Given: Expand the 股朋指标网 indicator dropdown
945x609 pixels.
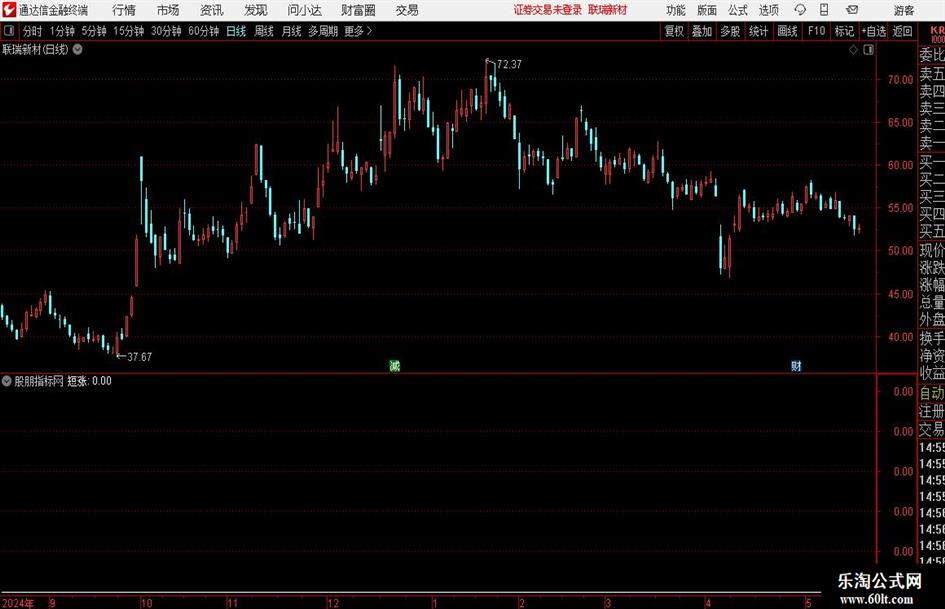Looking at the screenshot, I should pyautogui.click(x=7, y=380).
